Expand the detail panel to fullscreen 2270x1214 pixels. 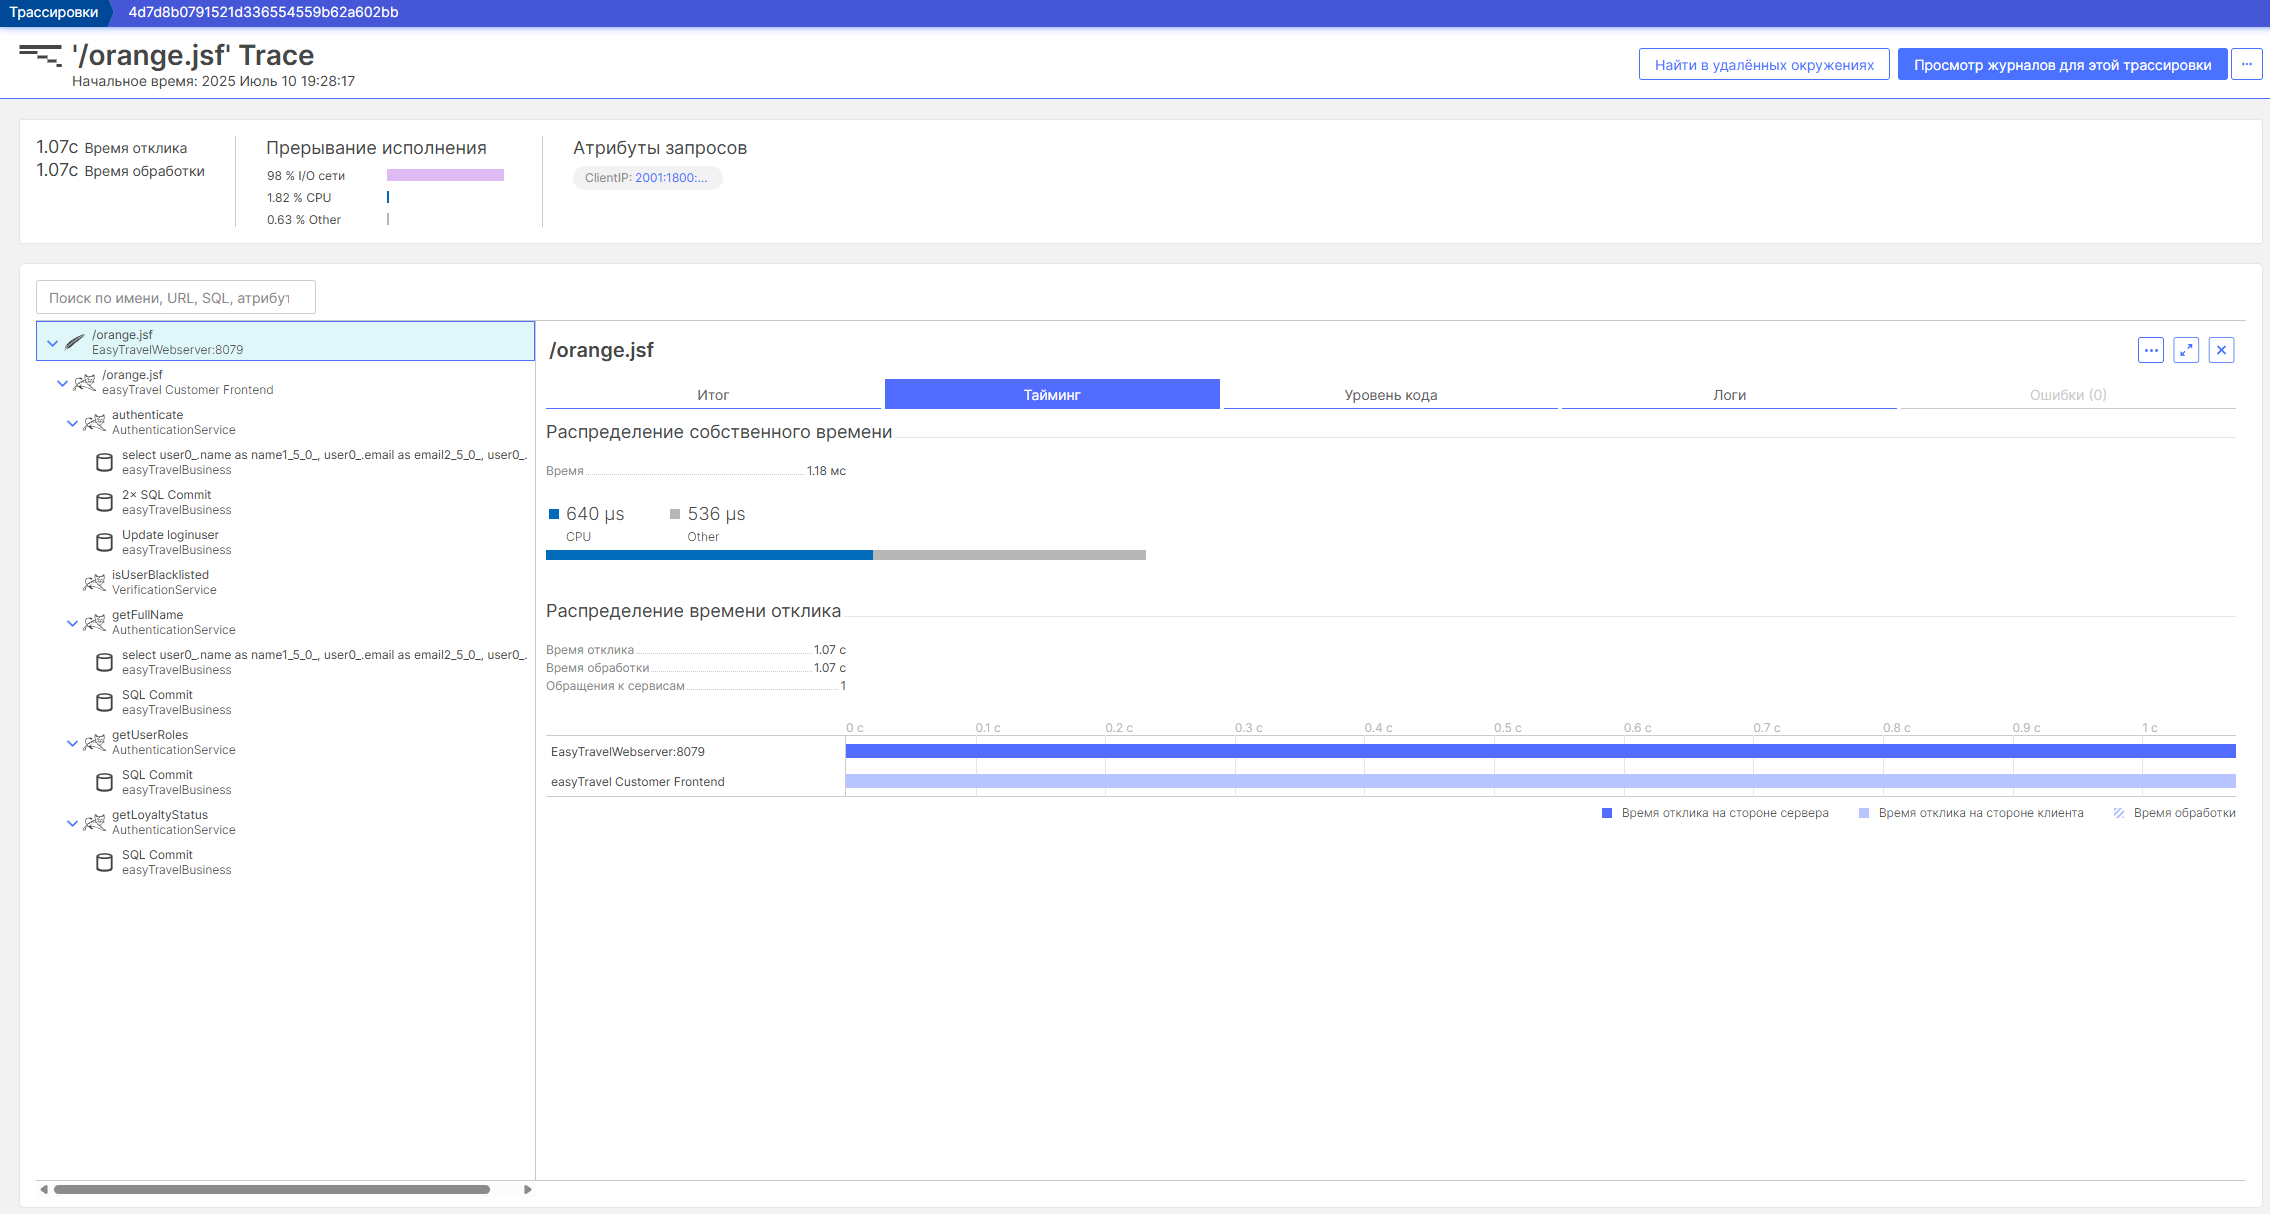coord(2186,350)
